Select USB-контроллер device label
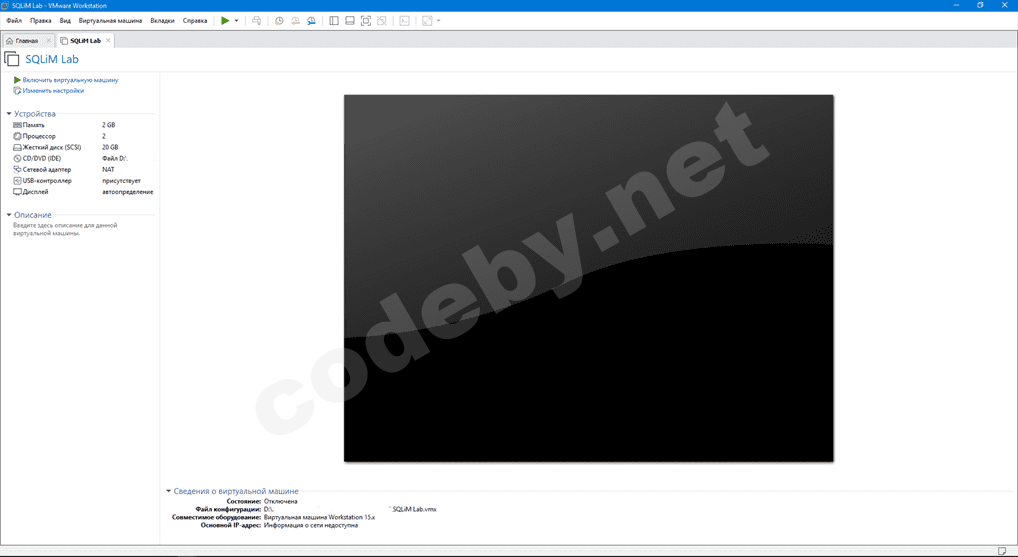This screenshot has width=1018, height=557. pyautogui.click(x=47, y=180)
